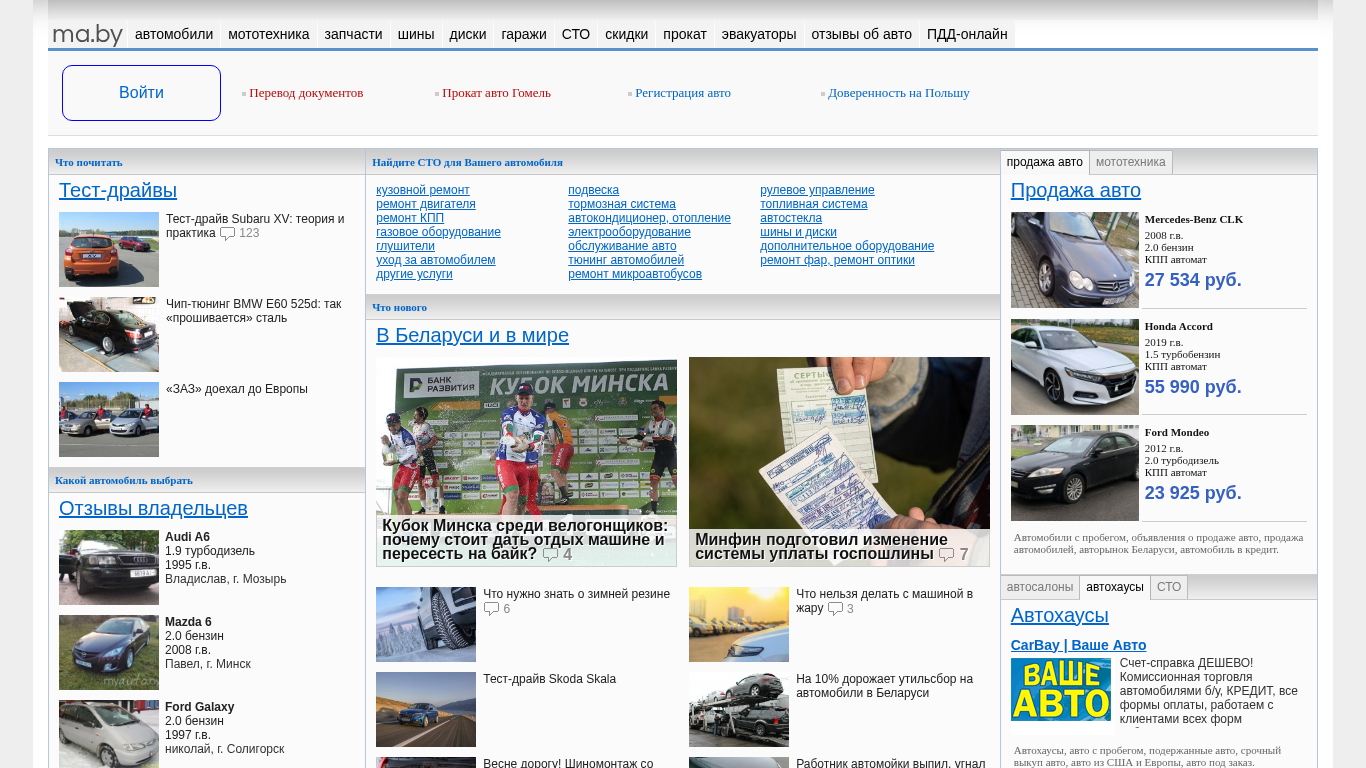Image resolution: width=1366 pixels, height=768 pixels.
Task: Open BMW E60 chip-tuning thumbnail
Action: click(109, 334)
